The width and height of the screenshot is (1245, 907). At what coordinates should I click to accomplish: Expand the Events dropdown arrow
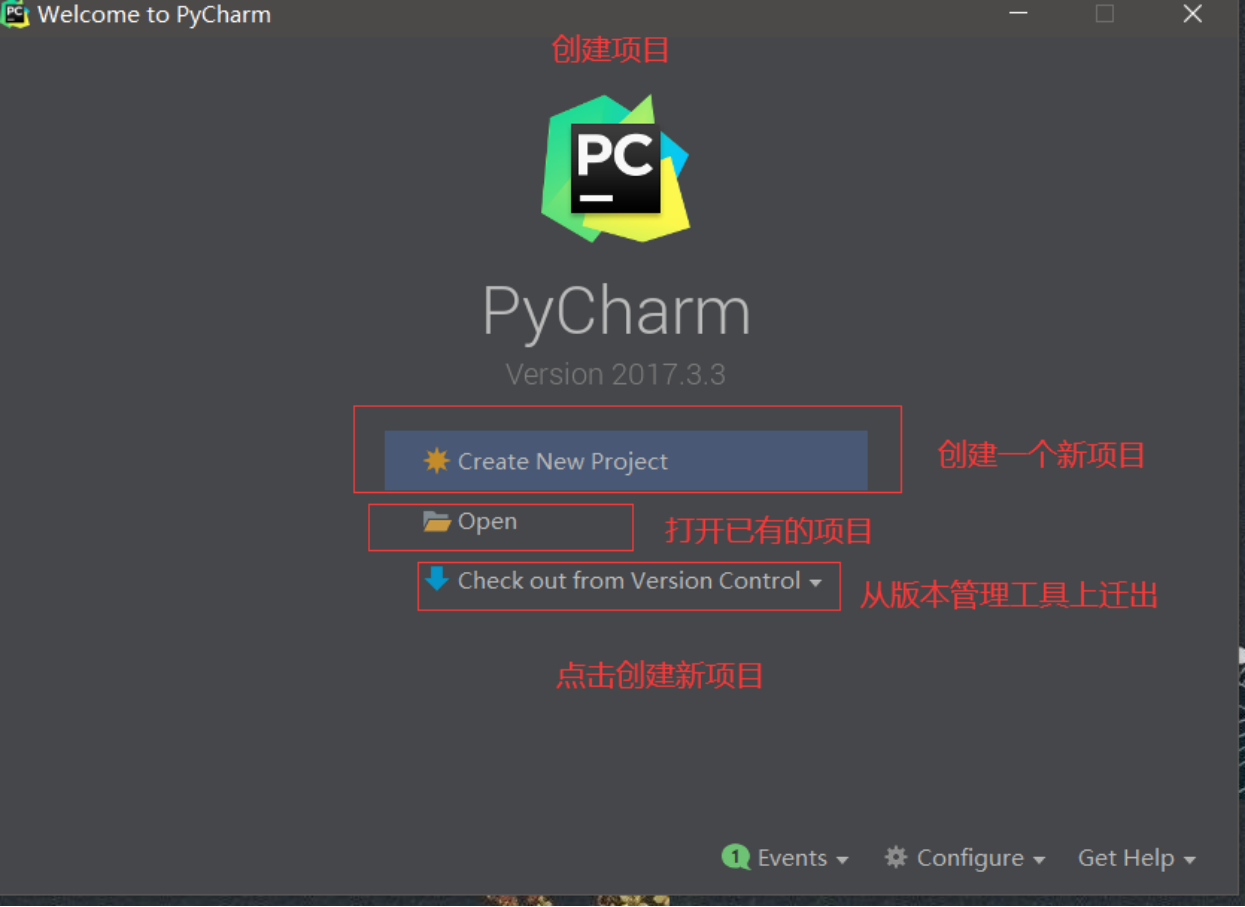click(842, 860)
